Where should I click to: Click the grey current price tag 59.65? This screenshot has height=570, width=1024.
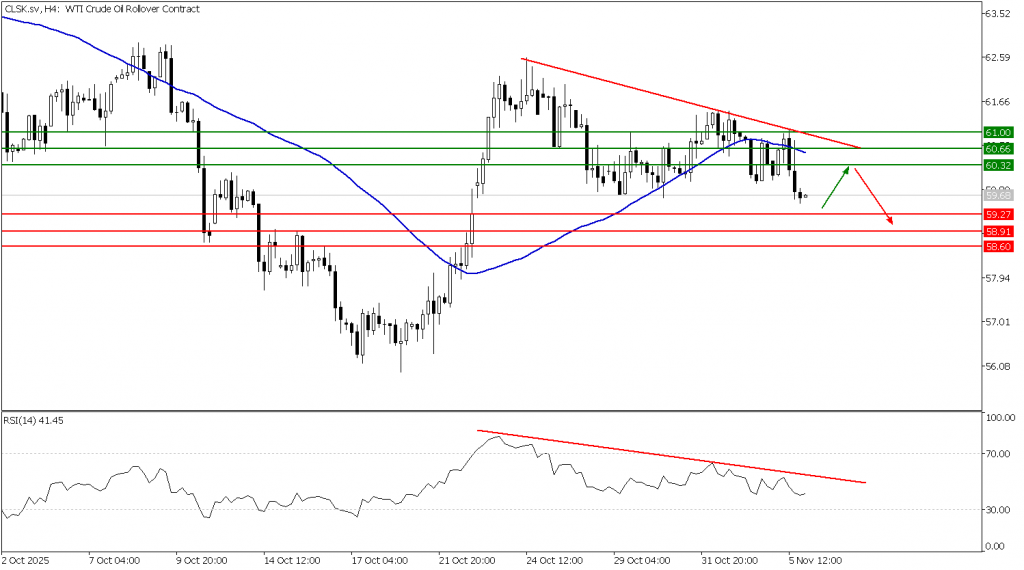coord(998,196)
